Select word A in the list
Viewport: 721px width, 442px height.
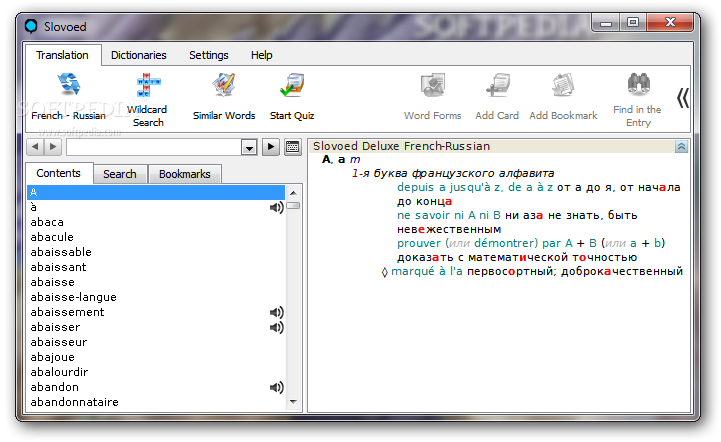(x=156, y=192)
